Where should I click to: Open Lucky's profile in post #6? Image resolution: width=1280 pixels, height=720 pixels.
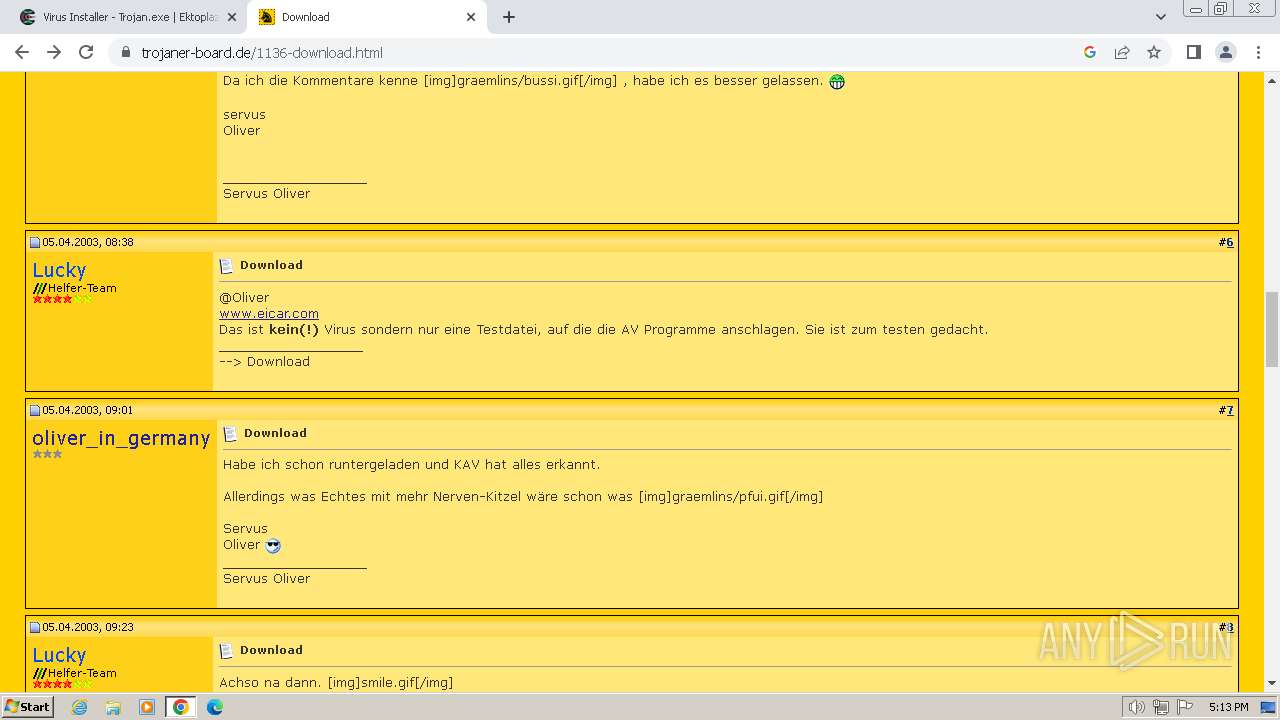pyautogui.click(x=59, y=270)
